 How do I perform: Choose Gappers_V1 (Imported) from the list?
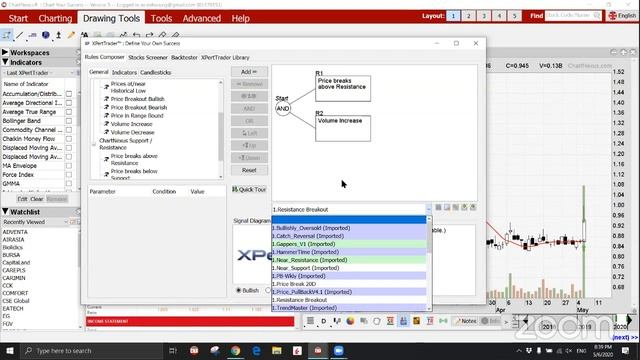[349, 244]
